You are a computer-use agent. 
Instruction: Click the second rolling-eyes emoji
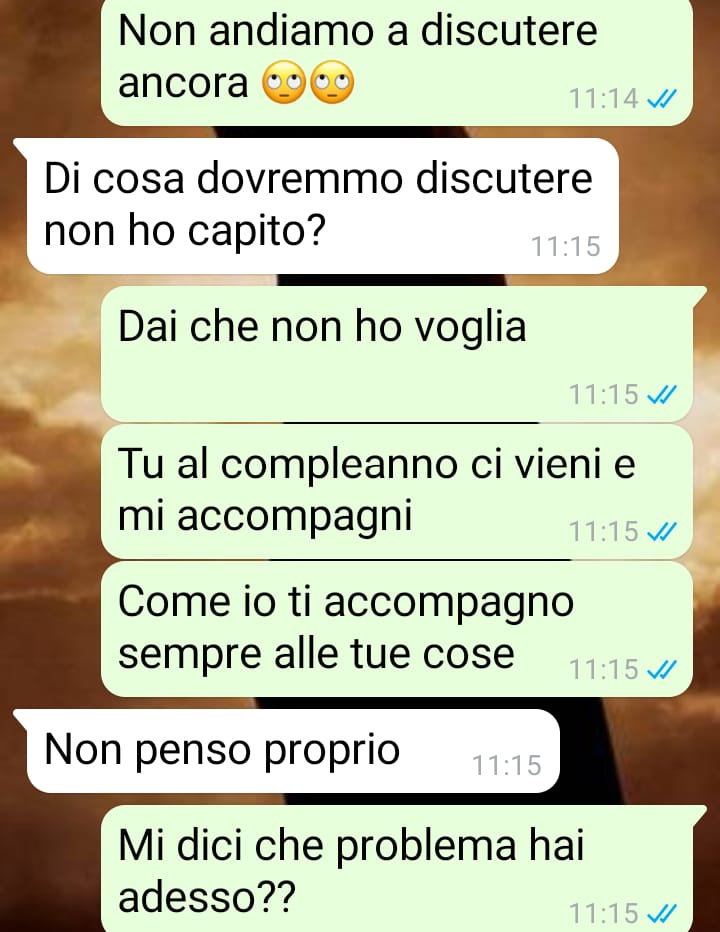pyautogui.click(x=332, y=82)
